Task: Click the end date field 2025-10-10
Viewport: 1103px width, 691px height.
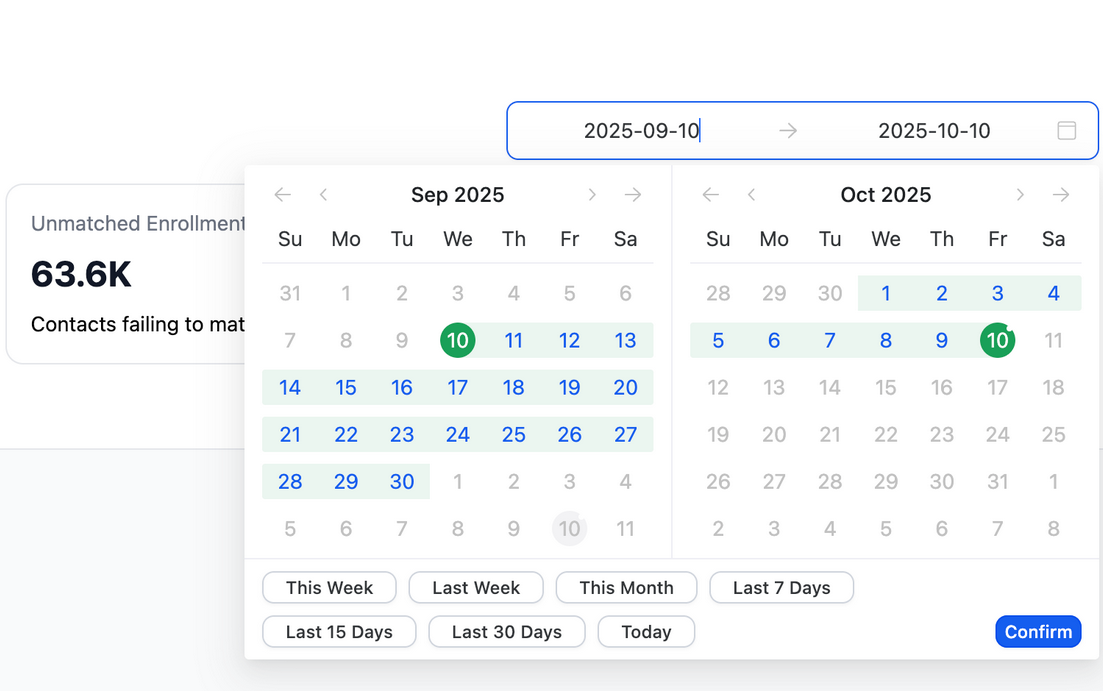Action: click(x=934, y=131)
